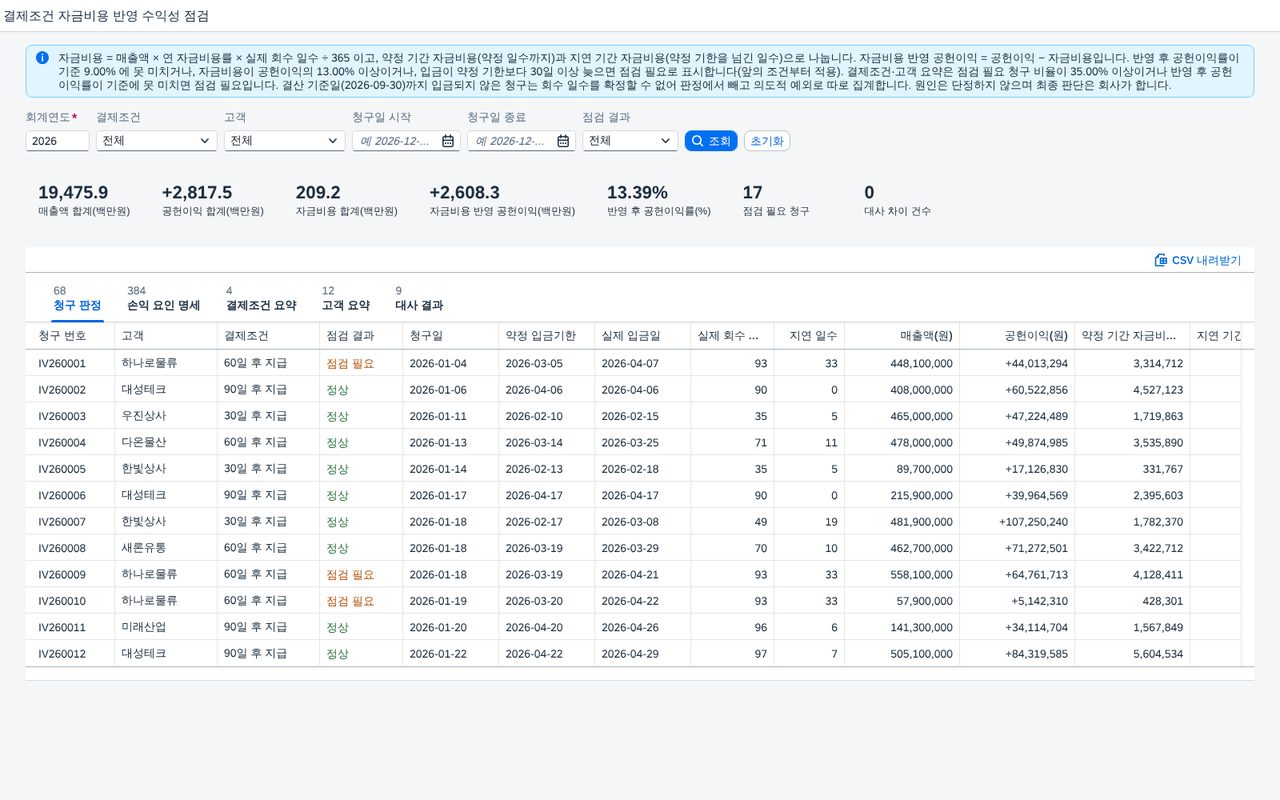Download data via CSV 내려받기
This screenshot has height=800, width=1280.
tap(1198, 260)
